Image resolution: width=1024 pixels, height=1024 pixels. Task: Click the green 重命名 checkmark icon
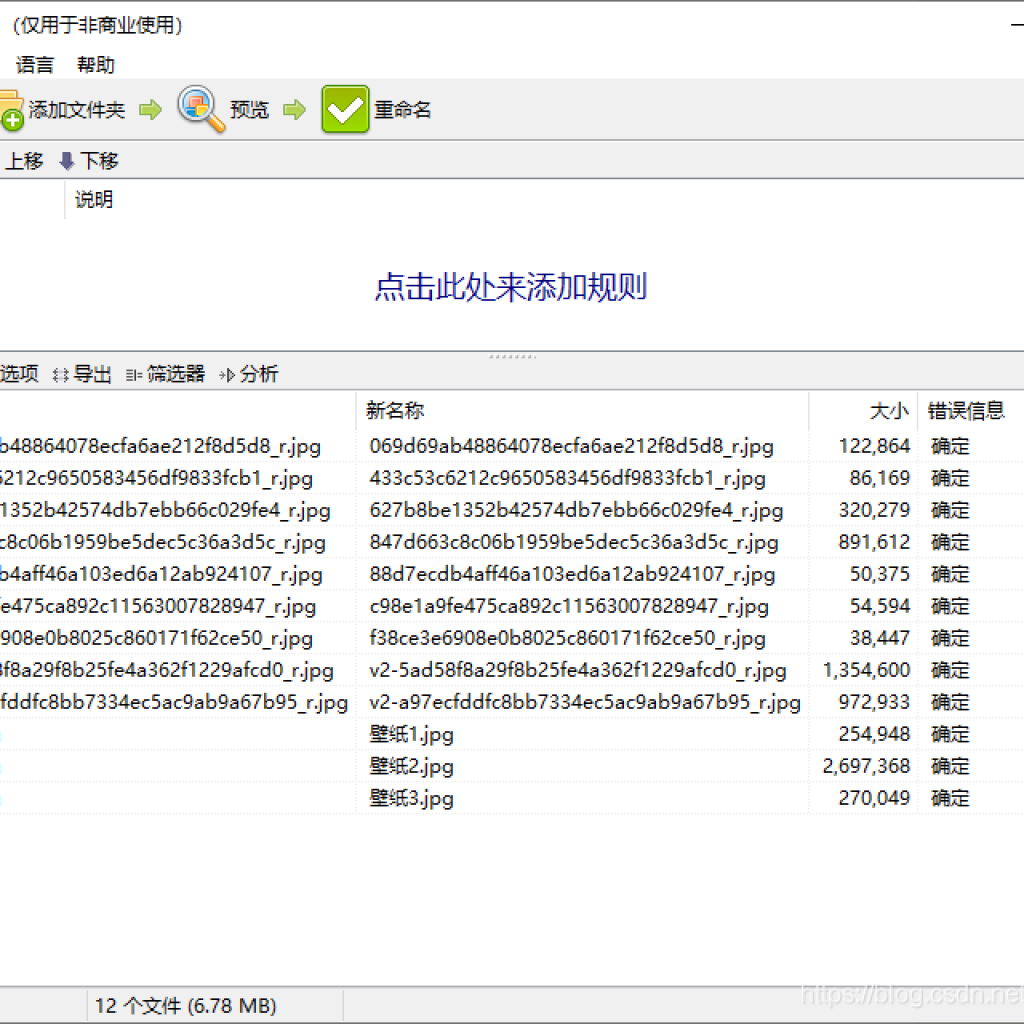pos(344,108)
